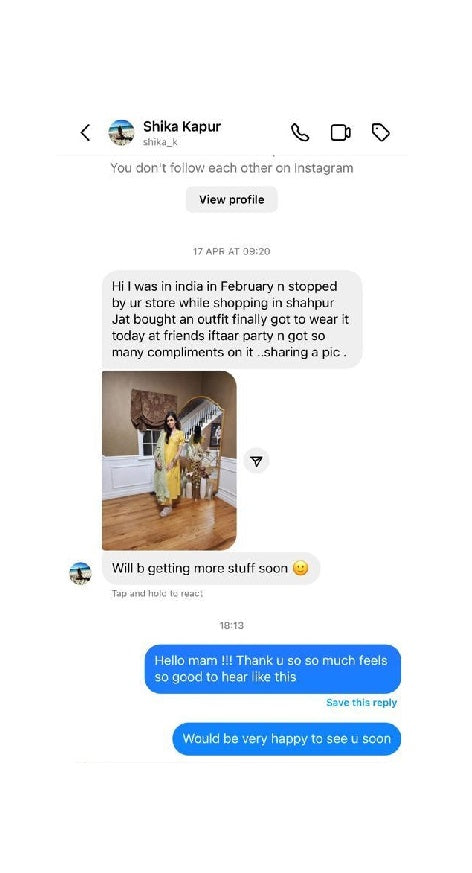Select the 'Will b getting more stuff' message
The width and height of the screenshot is (472, 873).
pyautogui.click(x=211, y=568)
